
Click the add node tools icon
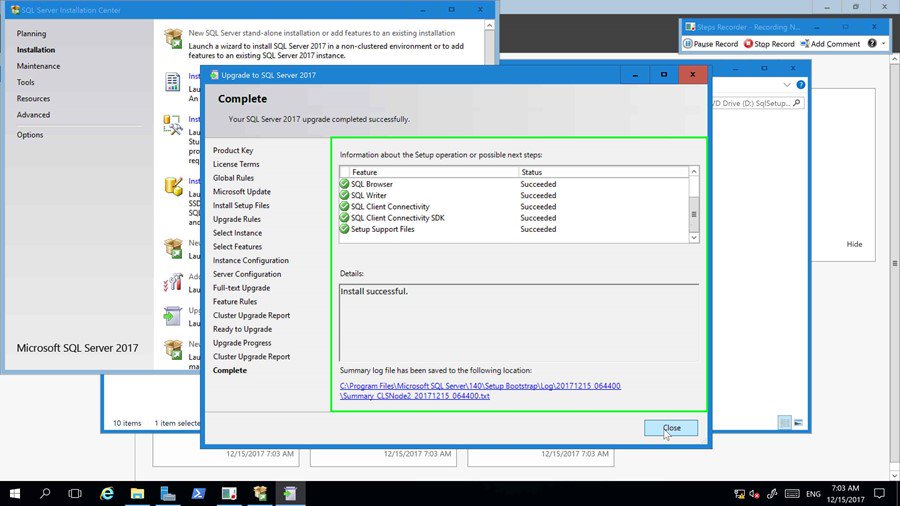point(173,282)
